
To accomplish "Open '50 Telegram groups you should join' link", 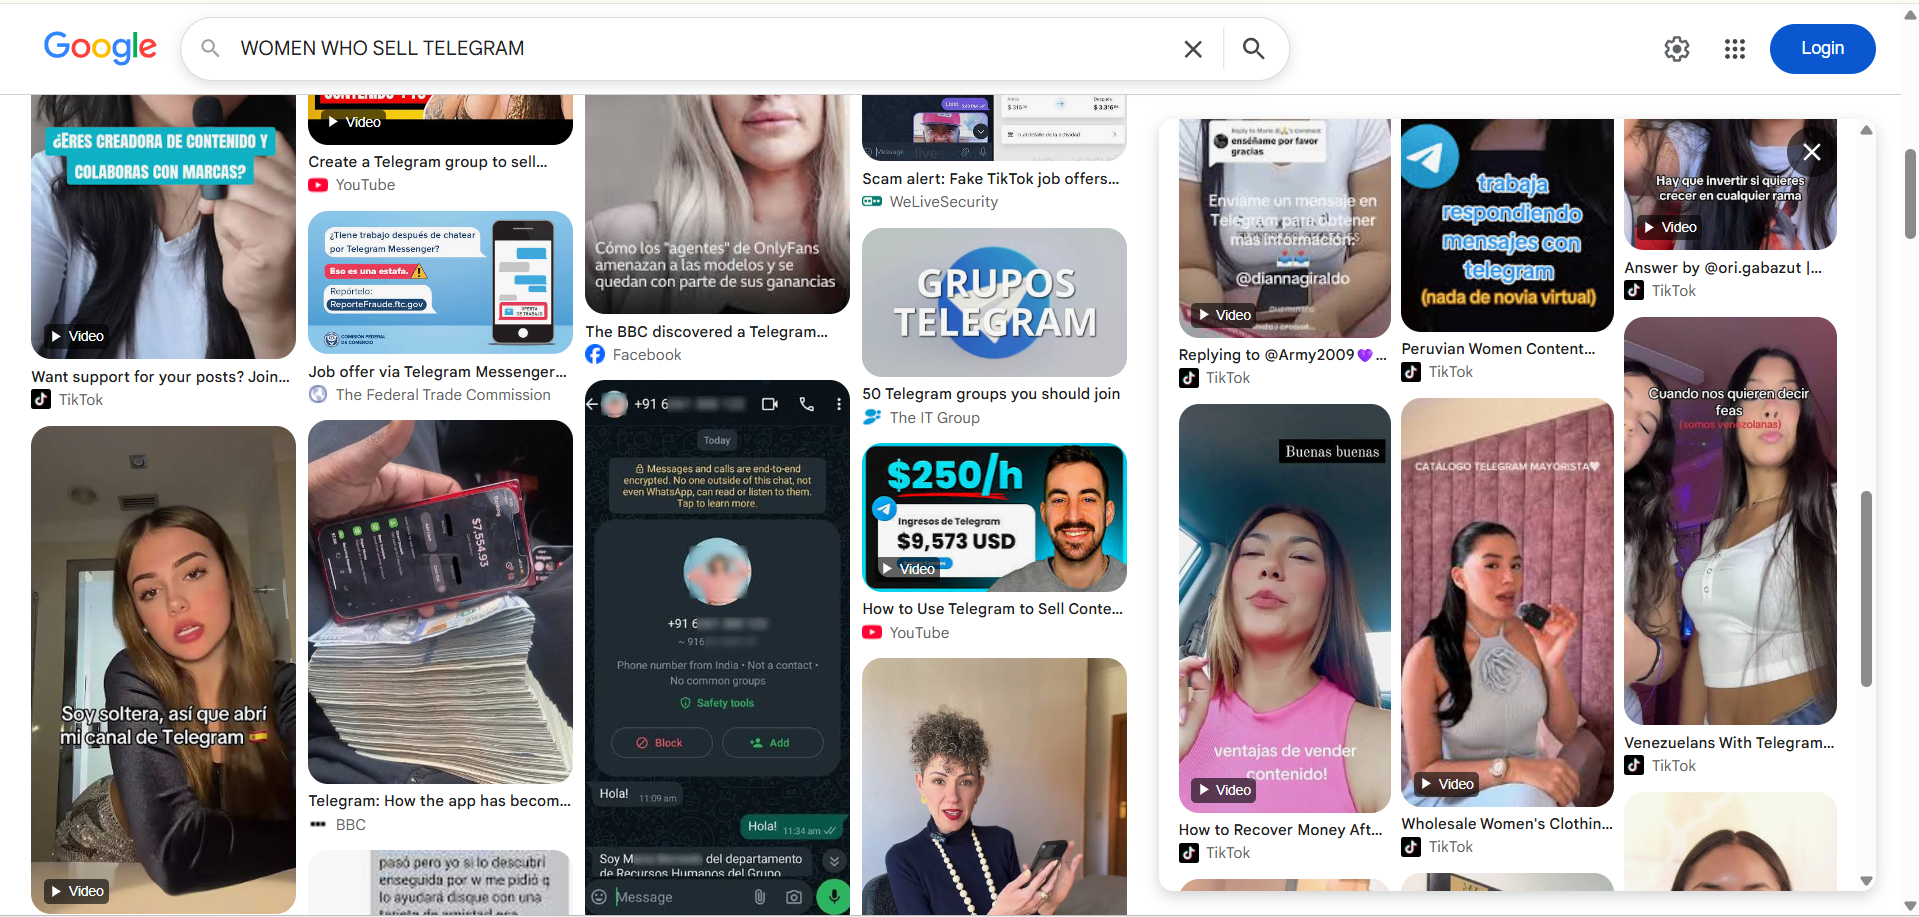I will click(991, 394).
